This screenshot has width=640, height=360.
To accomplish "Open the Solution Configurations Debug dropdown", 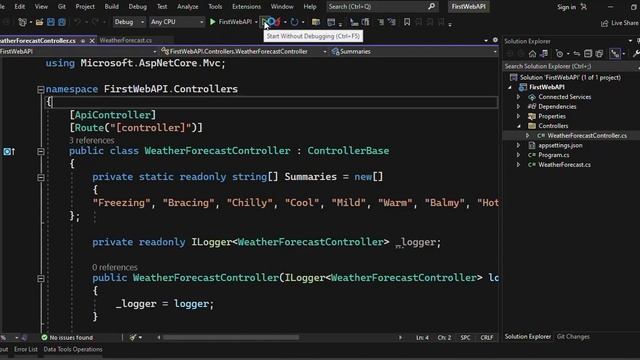I will pyautogui.click(x=129, y=22).
